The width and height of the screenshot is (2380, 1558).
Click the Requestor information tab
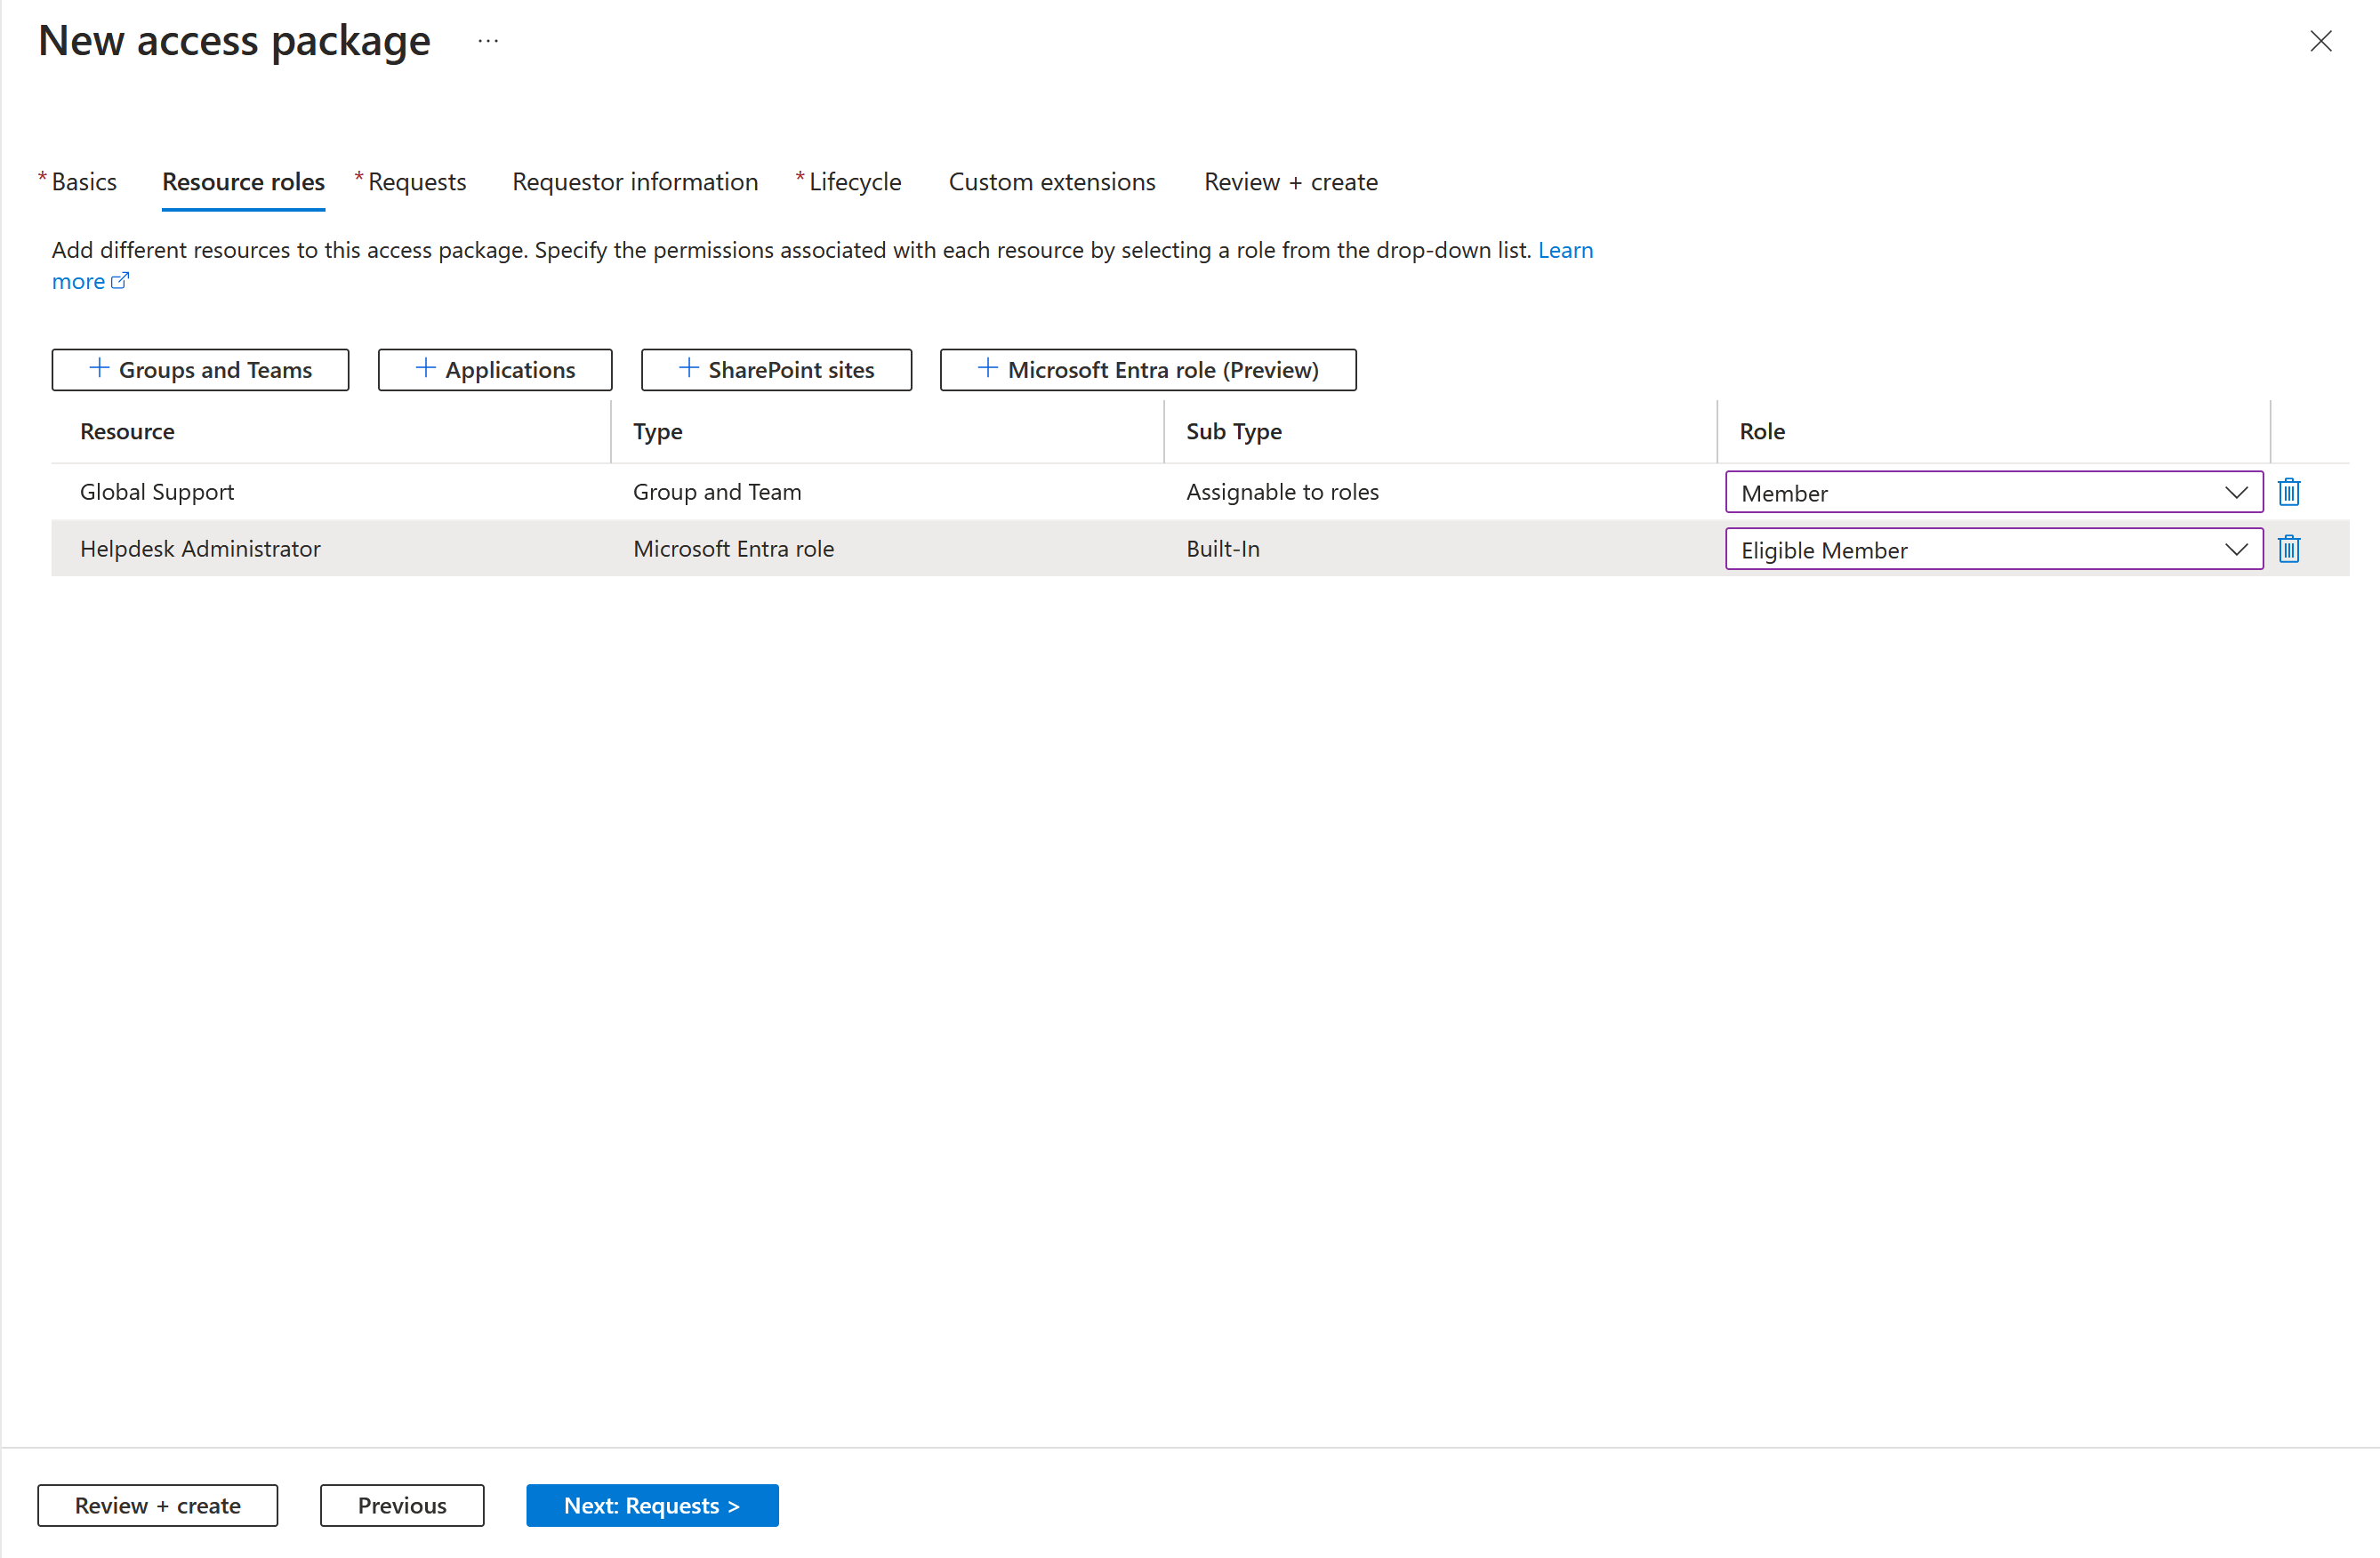pos(634,181)
